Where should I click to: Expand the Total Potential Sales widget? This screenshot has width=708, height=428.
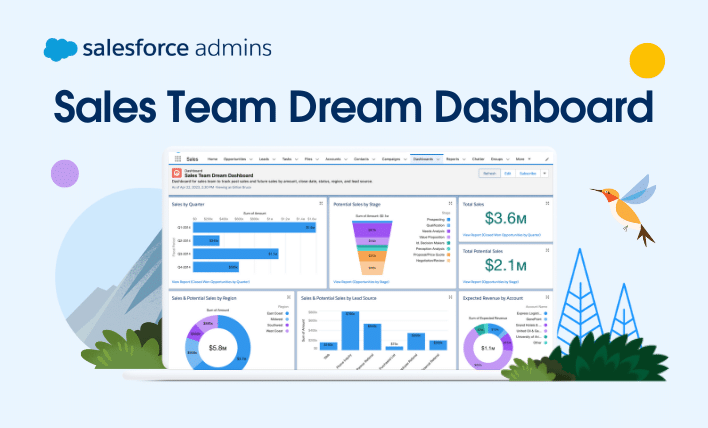(x=547, y=250)
